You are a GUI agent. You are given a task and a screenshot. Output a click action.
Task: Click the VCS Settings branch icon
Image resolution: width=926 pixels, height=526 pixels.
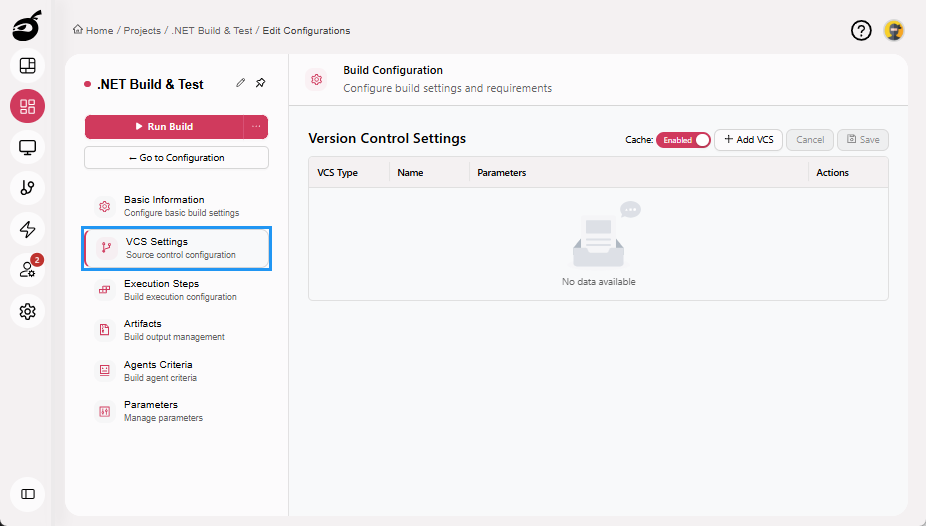click(106, 248)
